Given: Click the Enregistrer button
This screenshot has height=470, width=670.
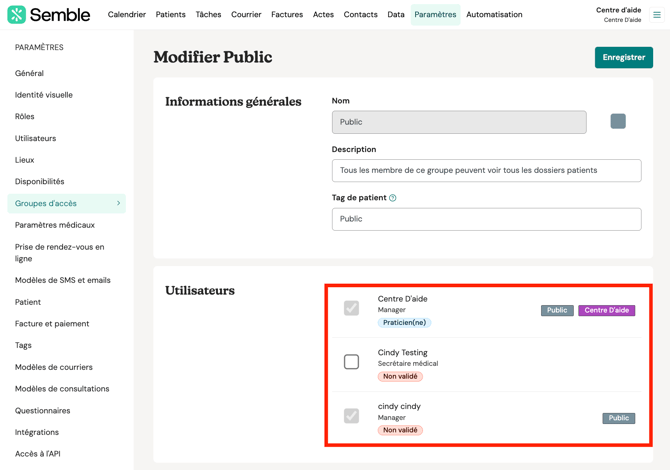Looking at the screenshot, I should [623, 58].
